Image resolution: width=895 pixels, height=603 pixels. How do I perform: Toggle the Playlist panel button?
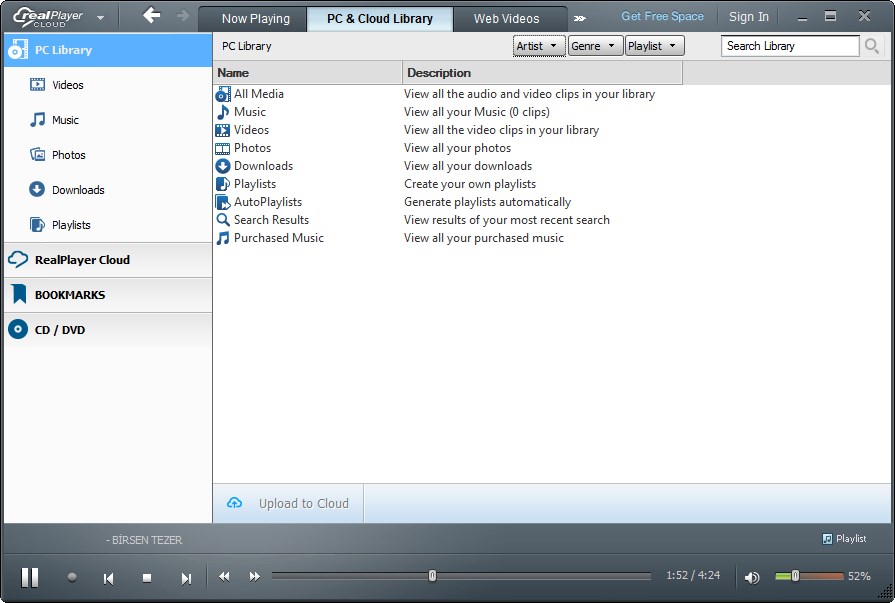click(x=844, y=538)
